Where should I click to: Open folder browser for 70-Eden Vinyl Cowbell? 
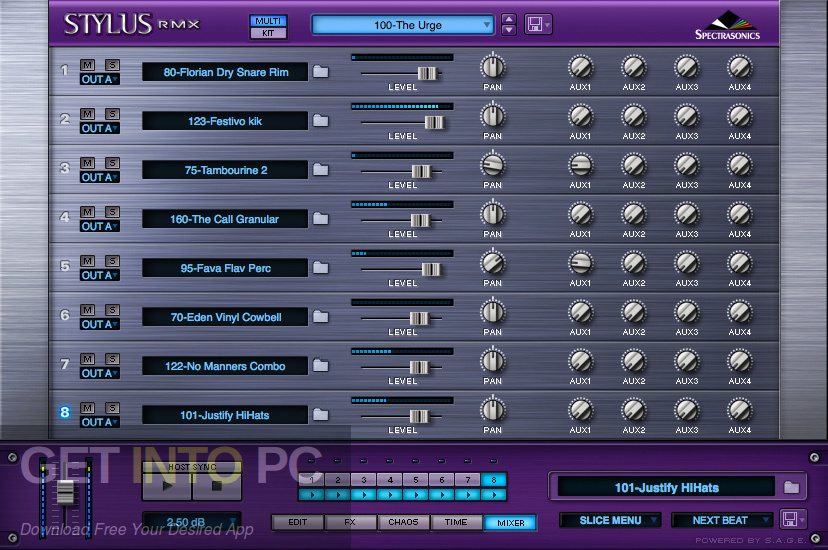coord(321,317)
